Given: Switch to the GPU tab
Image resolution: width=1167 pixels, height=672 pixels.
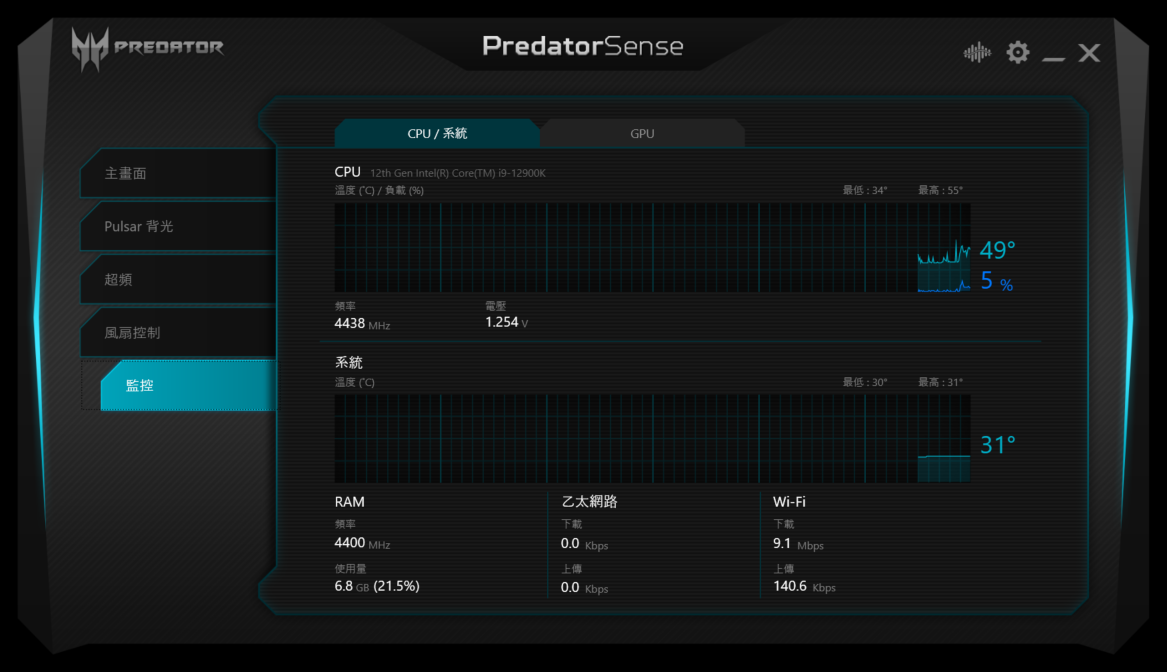Looking at the screenshot, I should [x=642, y=133].
